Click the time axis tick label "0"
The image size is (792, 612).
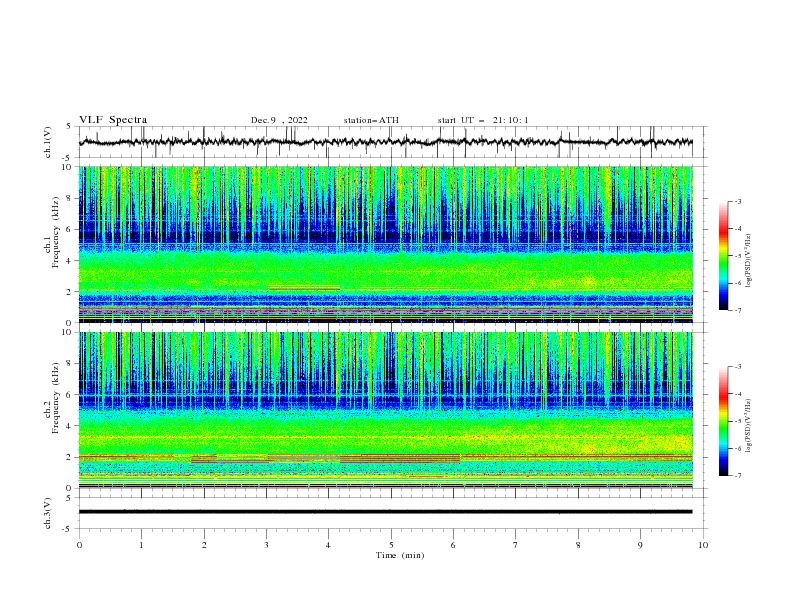tap(79, 545)
